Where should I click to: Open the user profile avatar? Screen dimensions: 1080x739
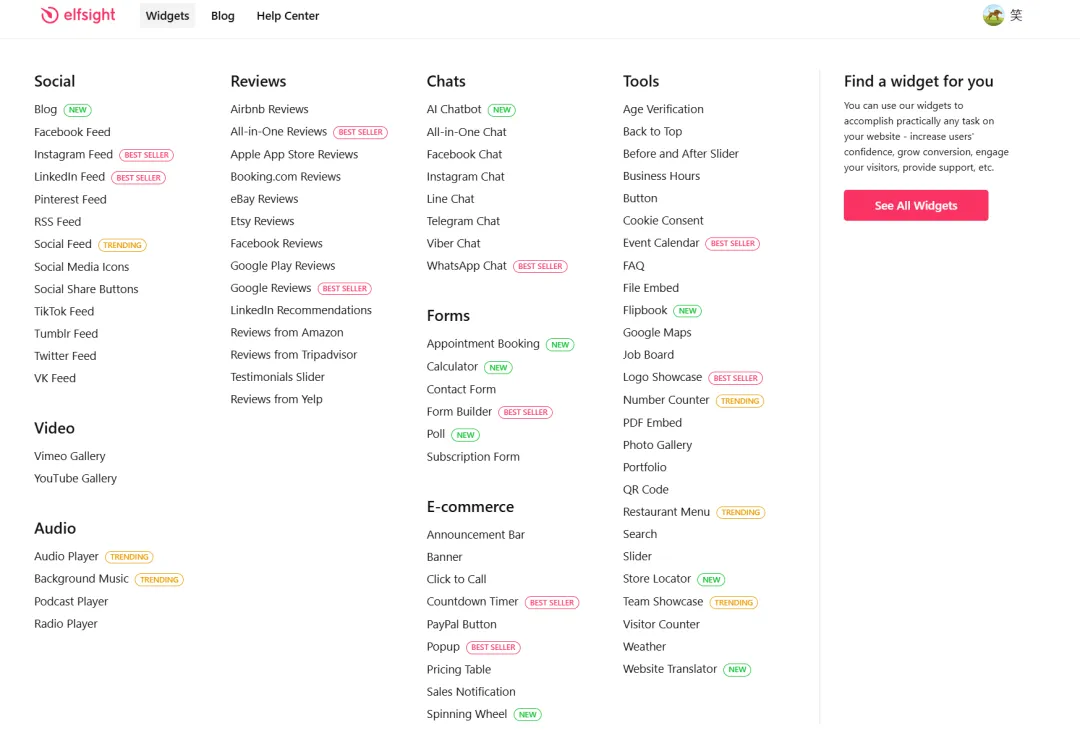(x=993, y=15)
